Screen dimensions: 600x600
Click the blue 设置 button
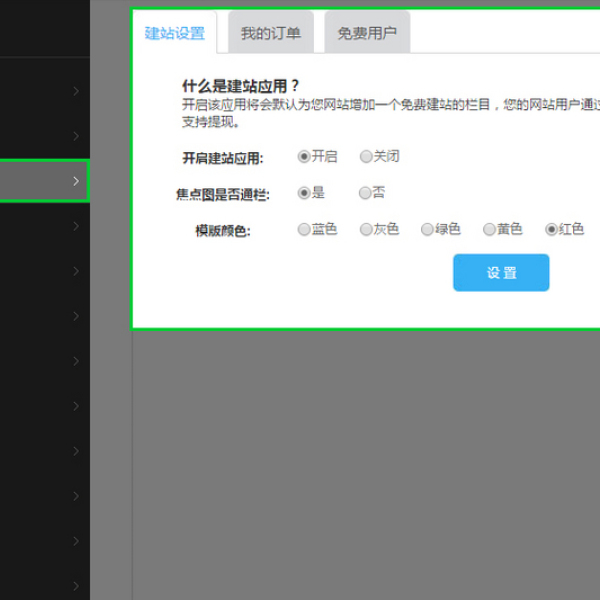(501, 273)
